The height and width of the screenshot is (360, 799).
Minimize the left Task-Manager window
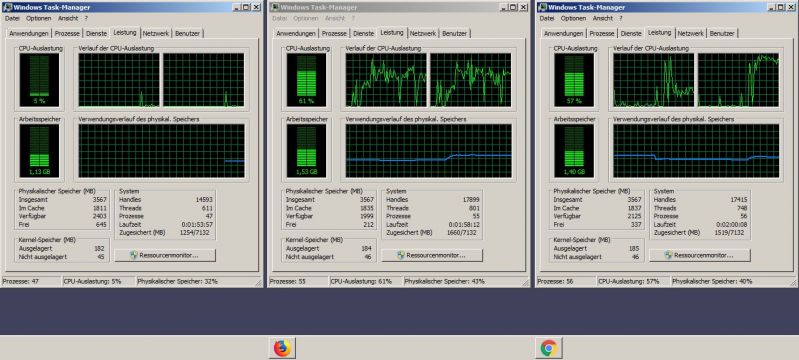coord(237,7)
